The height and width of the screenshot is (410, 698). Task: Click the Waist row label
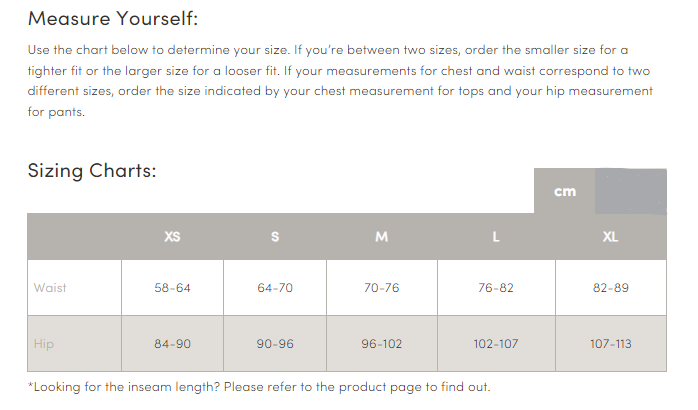50,288
